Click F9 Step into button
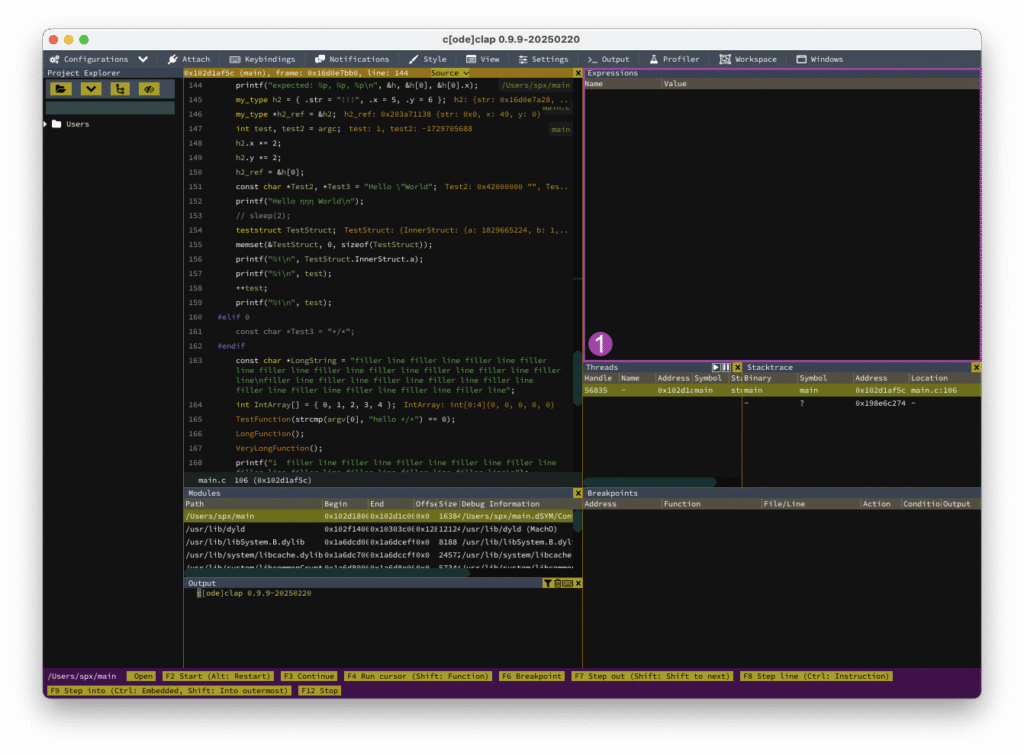The image size is (1024, 755). (168, 691)
